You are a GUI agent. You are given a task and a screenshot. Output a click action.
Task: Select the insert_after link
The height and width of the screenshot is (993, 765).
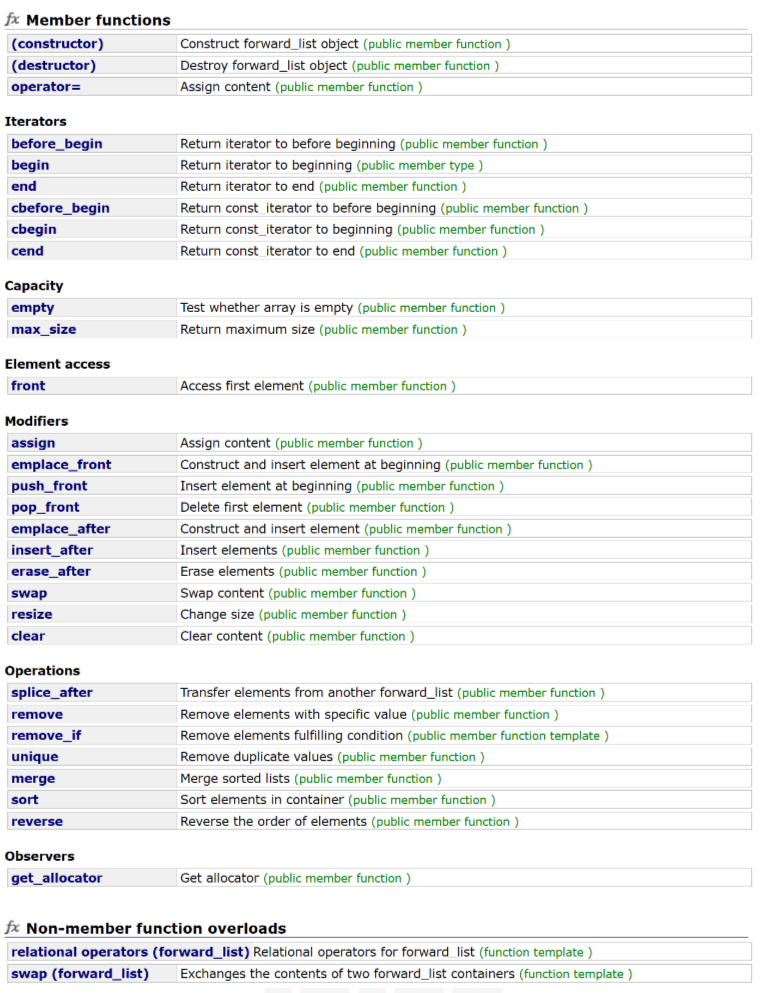coord(52,550)
